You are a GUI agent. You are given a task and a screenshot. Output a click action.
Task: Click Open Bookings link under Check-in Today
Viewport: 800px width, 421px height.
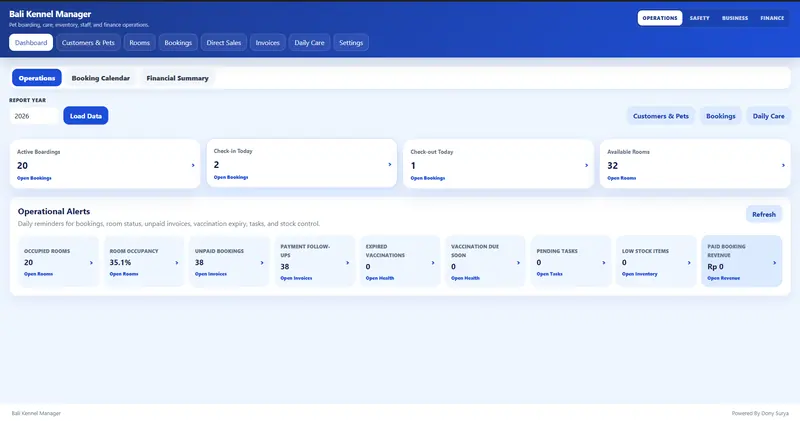(x=231, y=177)
